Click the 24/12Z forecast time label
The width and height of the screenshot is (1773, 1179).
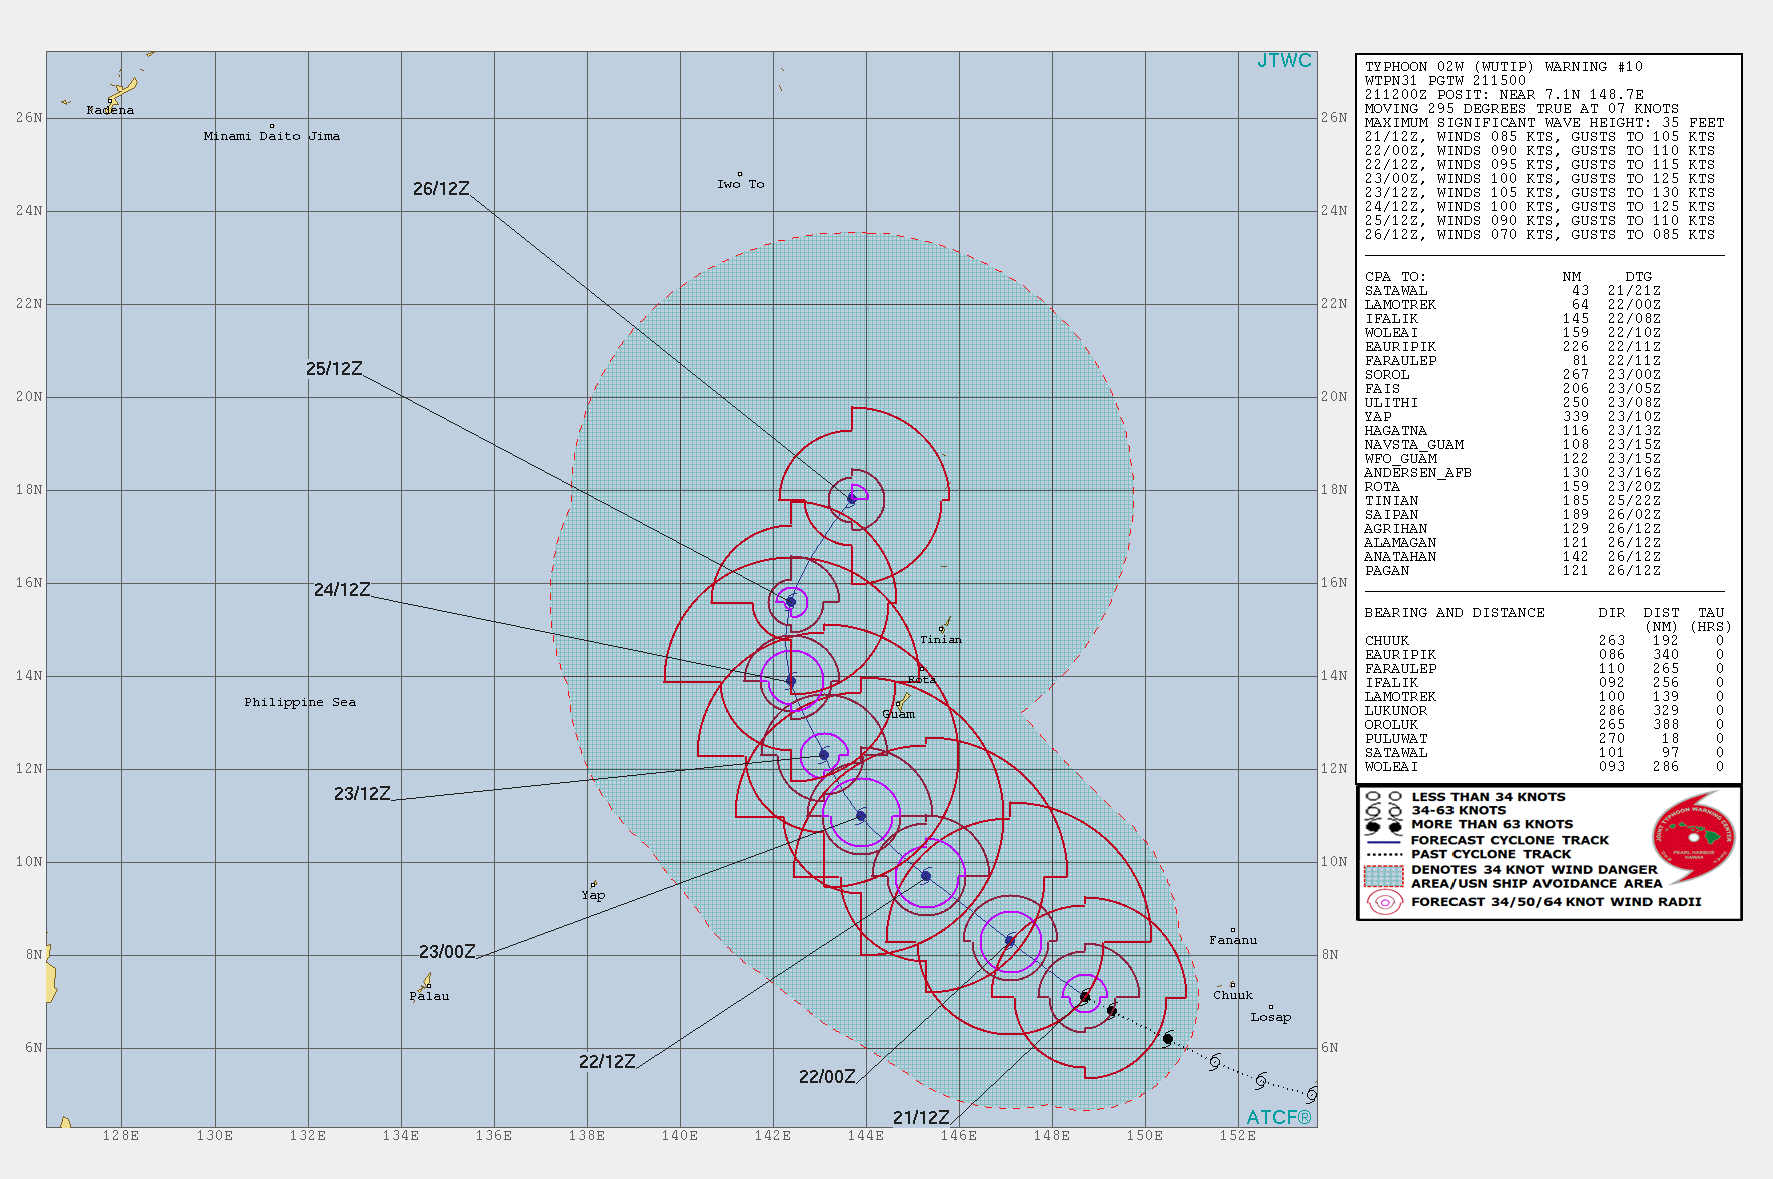pyautogui.click(x=342, y=590)
